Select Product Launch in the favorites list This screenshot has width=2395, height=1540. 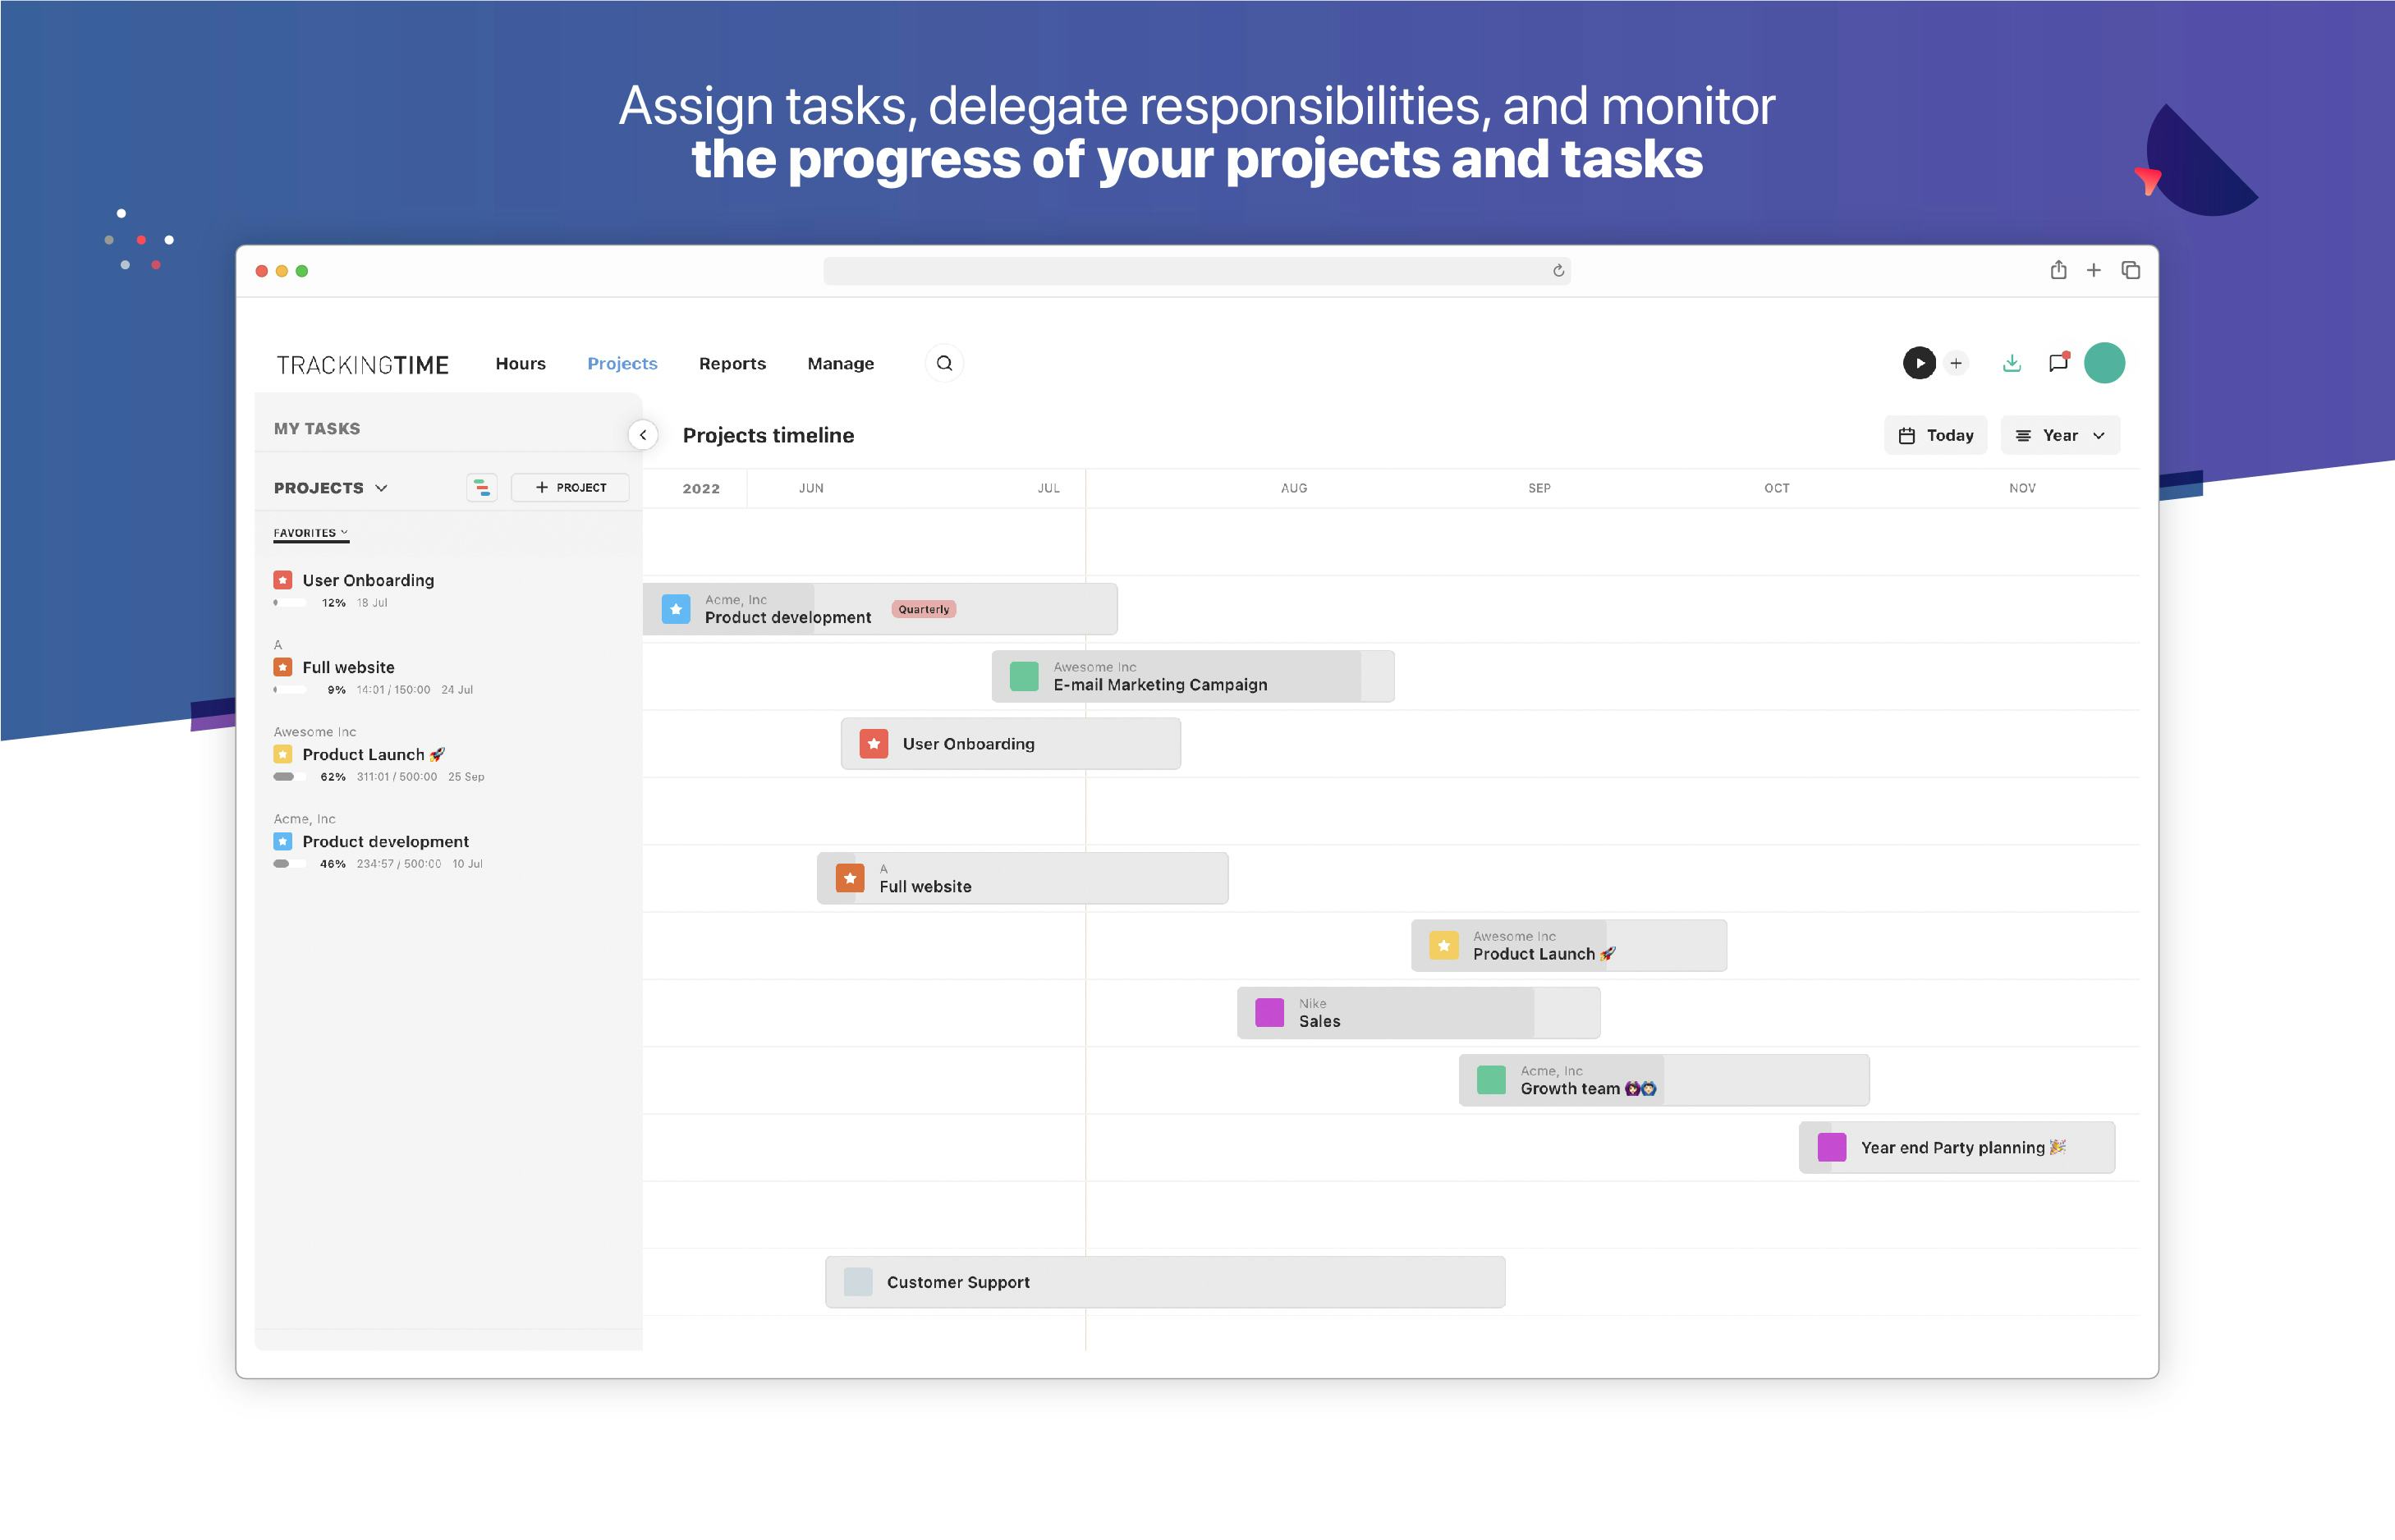pos(364,755)
